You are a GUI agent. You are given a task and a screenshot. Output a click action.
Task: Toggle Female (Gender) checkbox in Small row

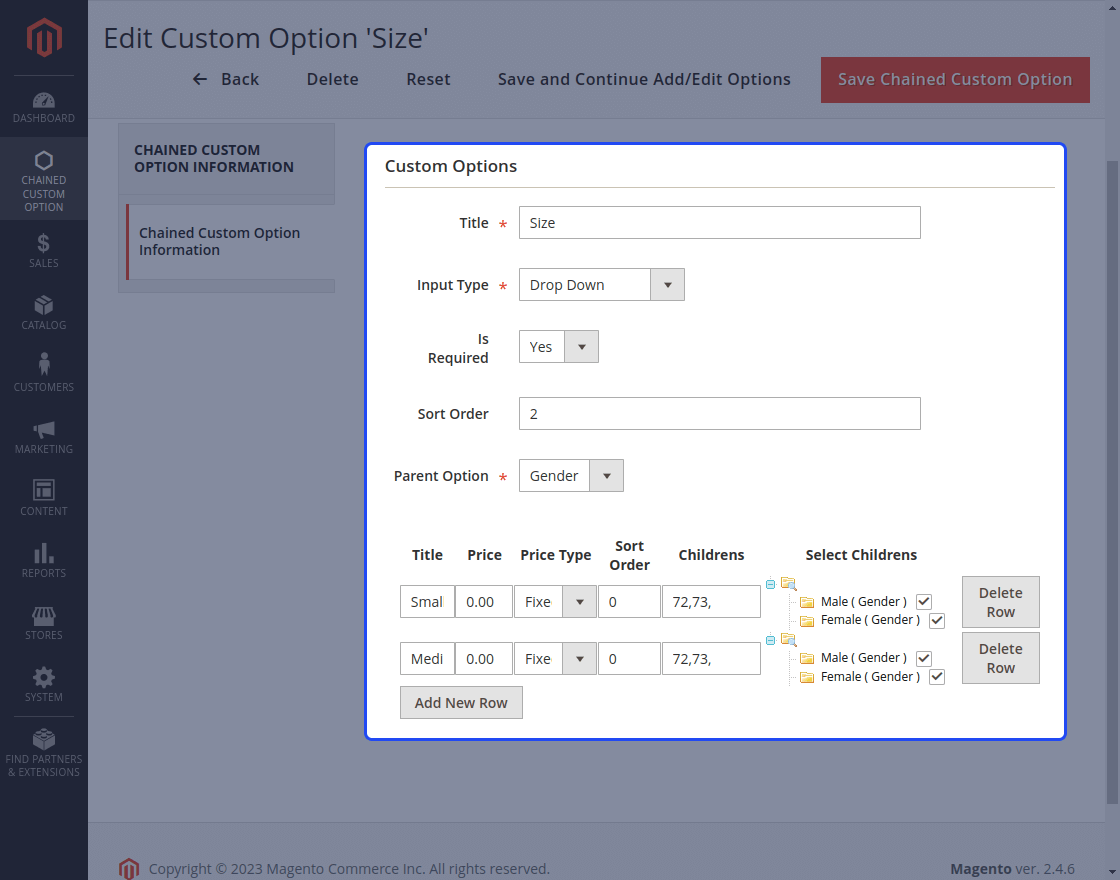[x=937, y=621]
